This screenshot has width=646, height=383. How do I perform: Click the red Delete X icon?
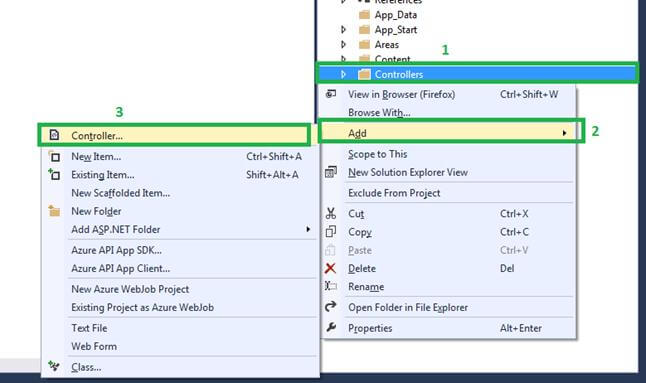pyautogui.click(x=330, y=269)
